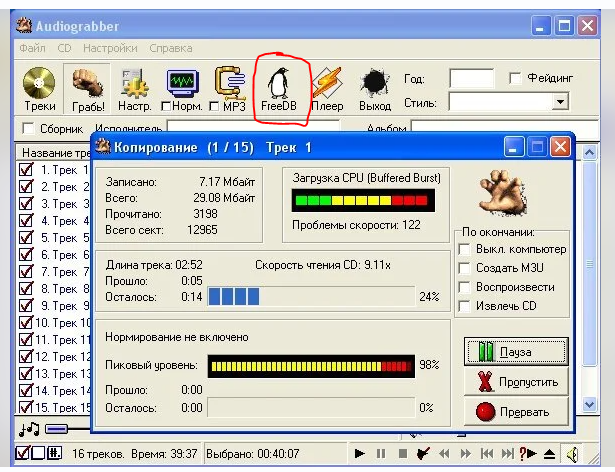The image size is (615, 472).
Task: Jump to next track icon
Action: pyautogui.click(x=508, y=454)
